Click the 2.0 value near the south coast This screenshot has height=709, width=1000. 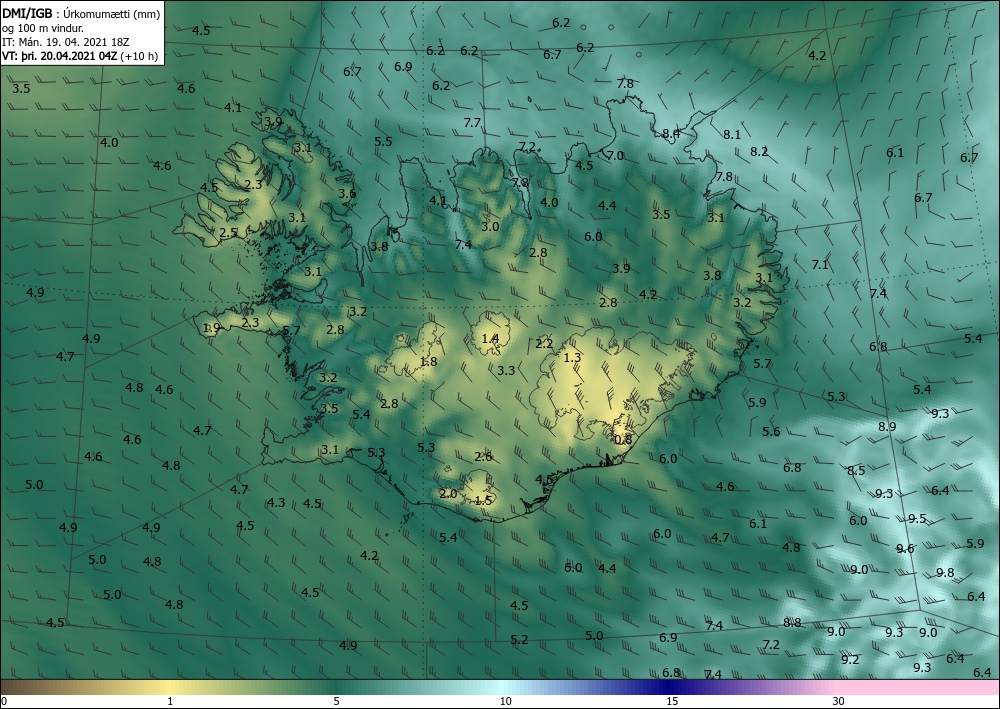(x=448, y=493)
